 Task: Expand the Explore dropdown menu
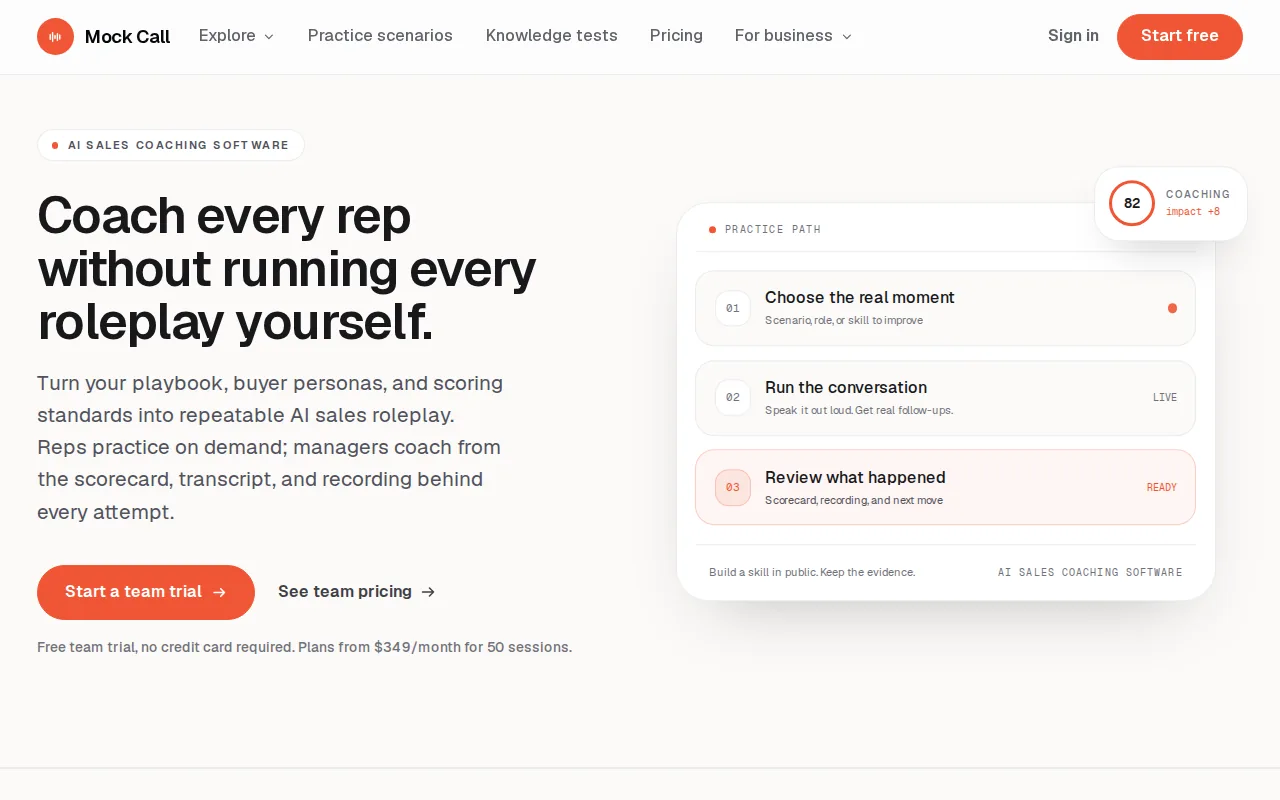point(236,36)
